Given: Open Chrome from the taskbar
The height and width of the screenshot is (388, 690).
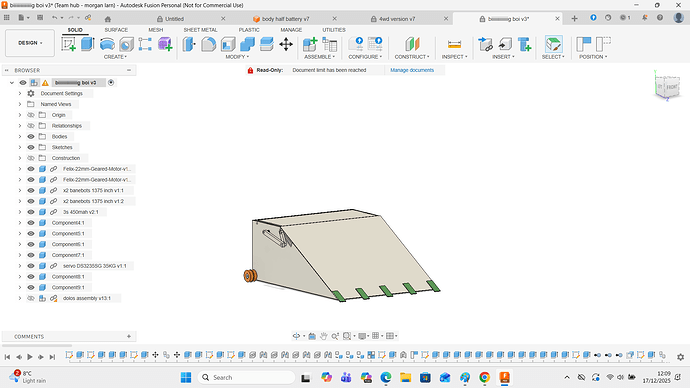Looking at the screenshot, I should 484,377.
